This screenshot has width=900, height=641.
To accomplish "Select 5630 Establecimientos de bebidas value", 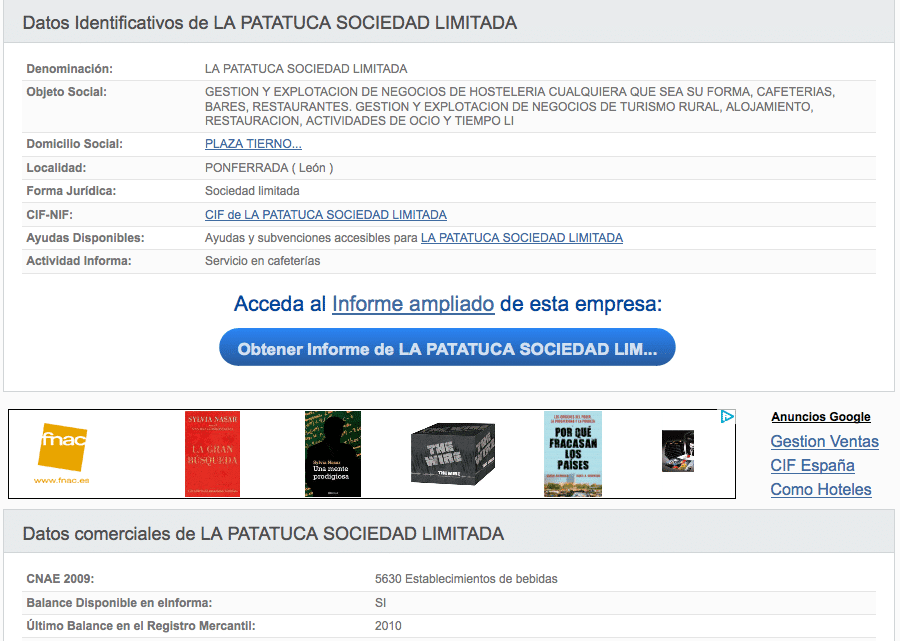I will click(x=466, y=579).
